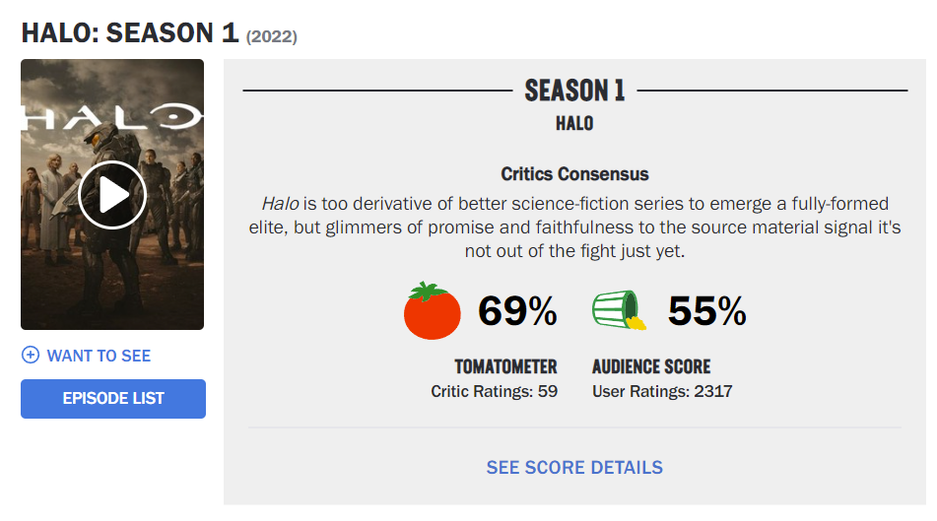937x521 pixels.
Task: Click the HALO logo on the poster
Action: (x=112, y=118)
